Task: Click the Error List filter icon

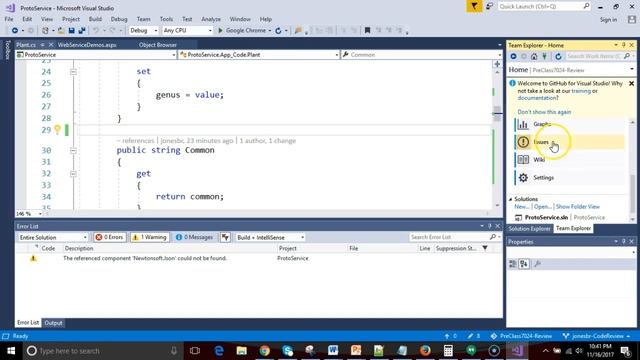Action: 225,237
